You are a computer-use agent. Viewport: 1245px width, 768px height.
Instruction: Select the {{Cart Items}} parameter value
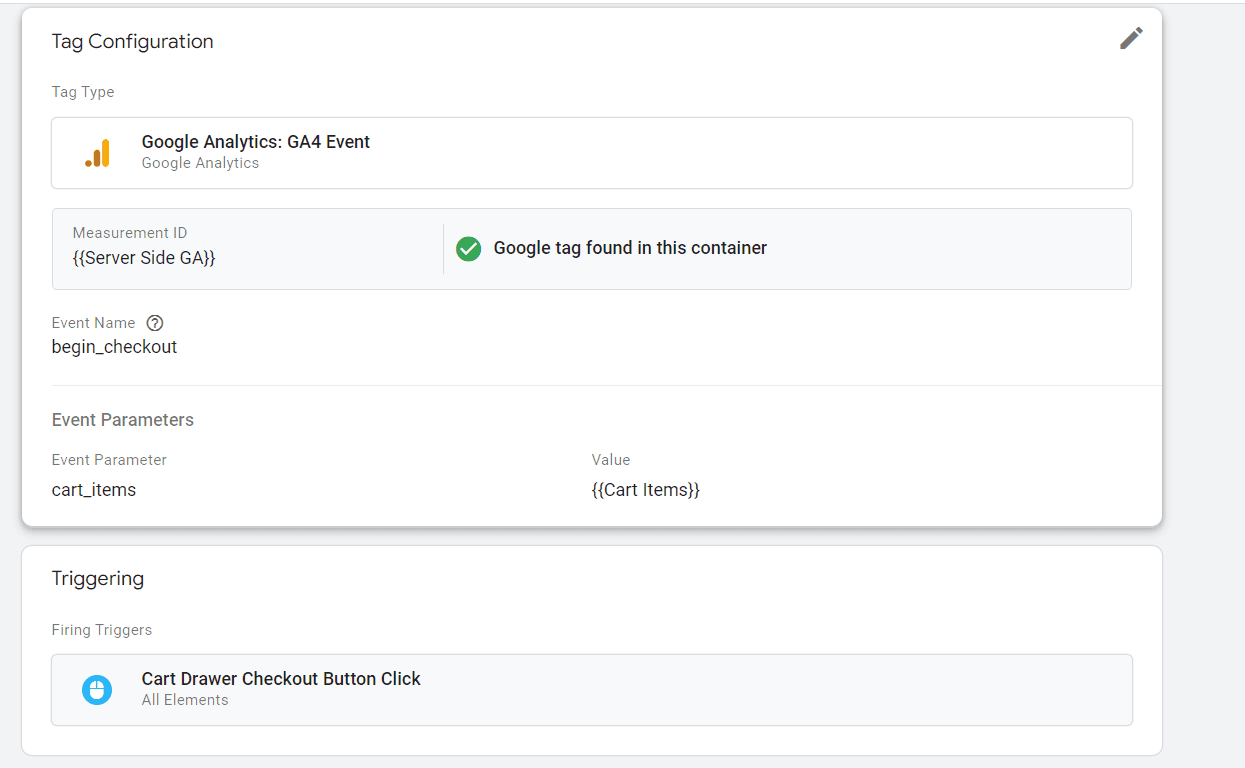(x=646, y=489)
